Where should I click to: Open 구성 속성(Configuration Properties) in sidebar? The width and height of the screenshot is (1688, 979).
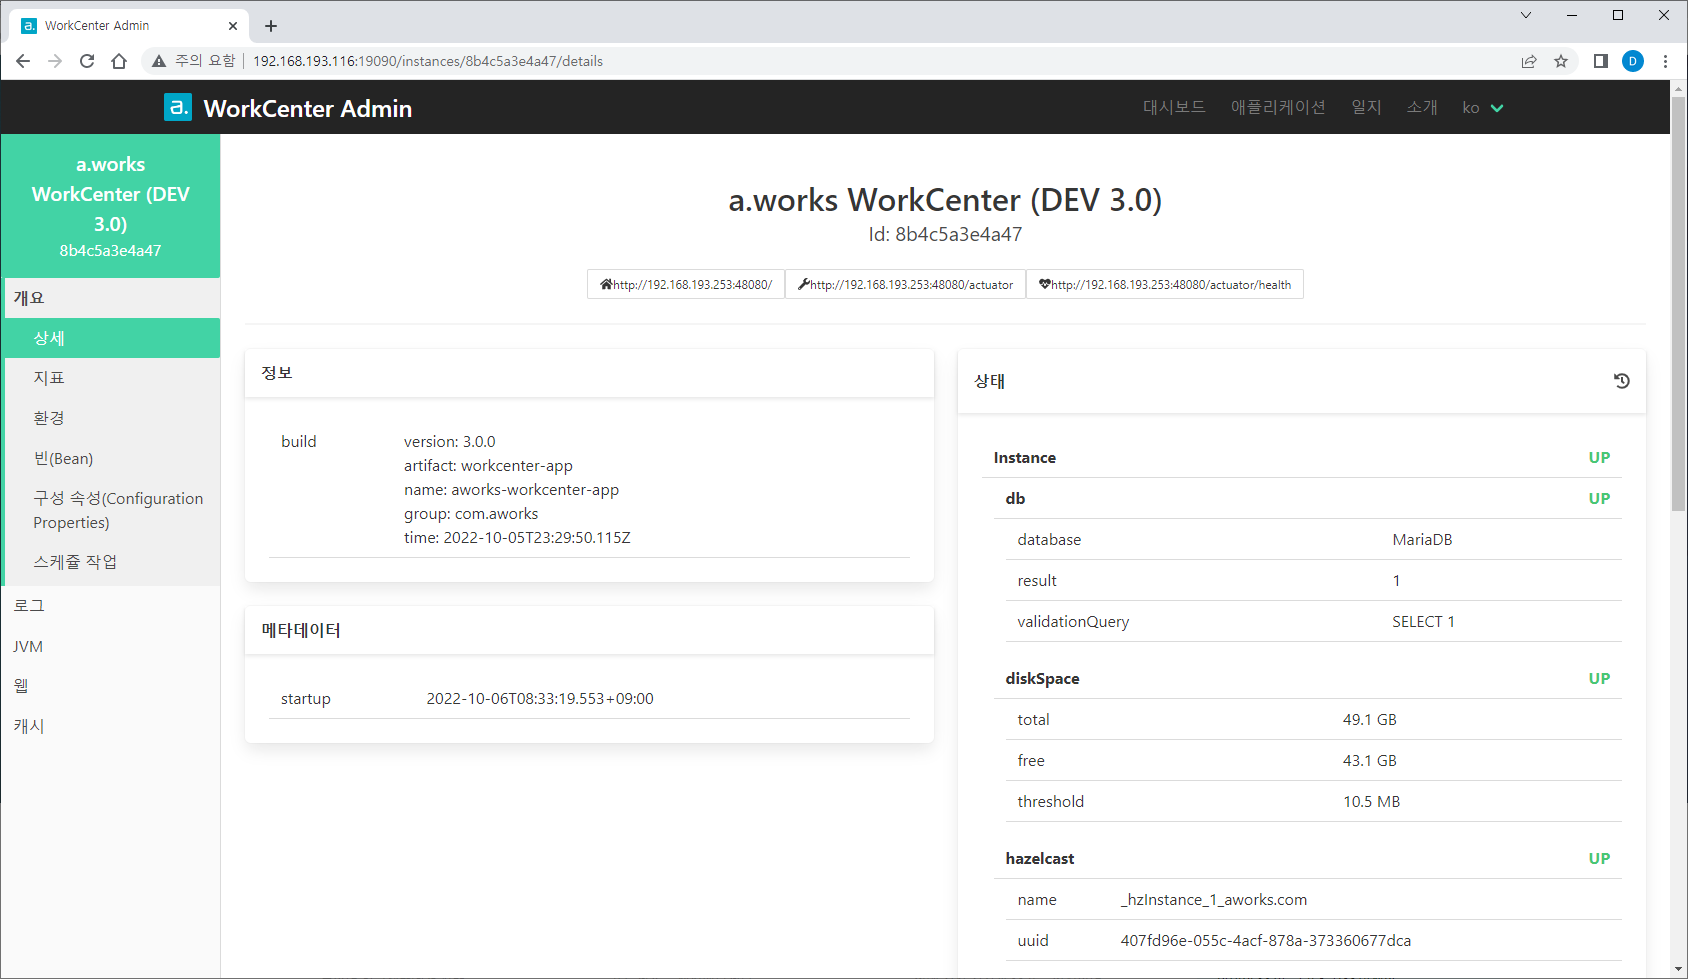(111, 510)
